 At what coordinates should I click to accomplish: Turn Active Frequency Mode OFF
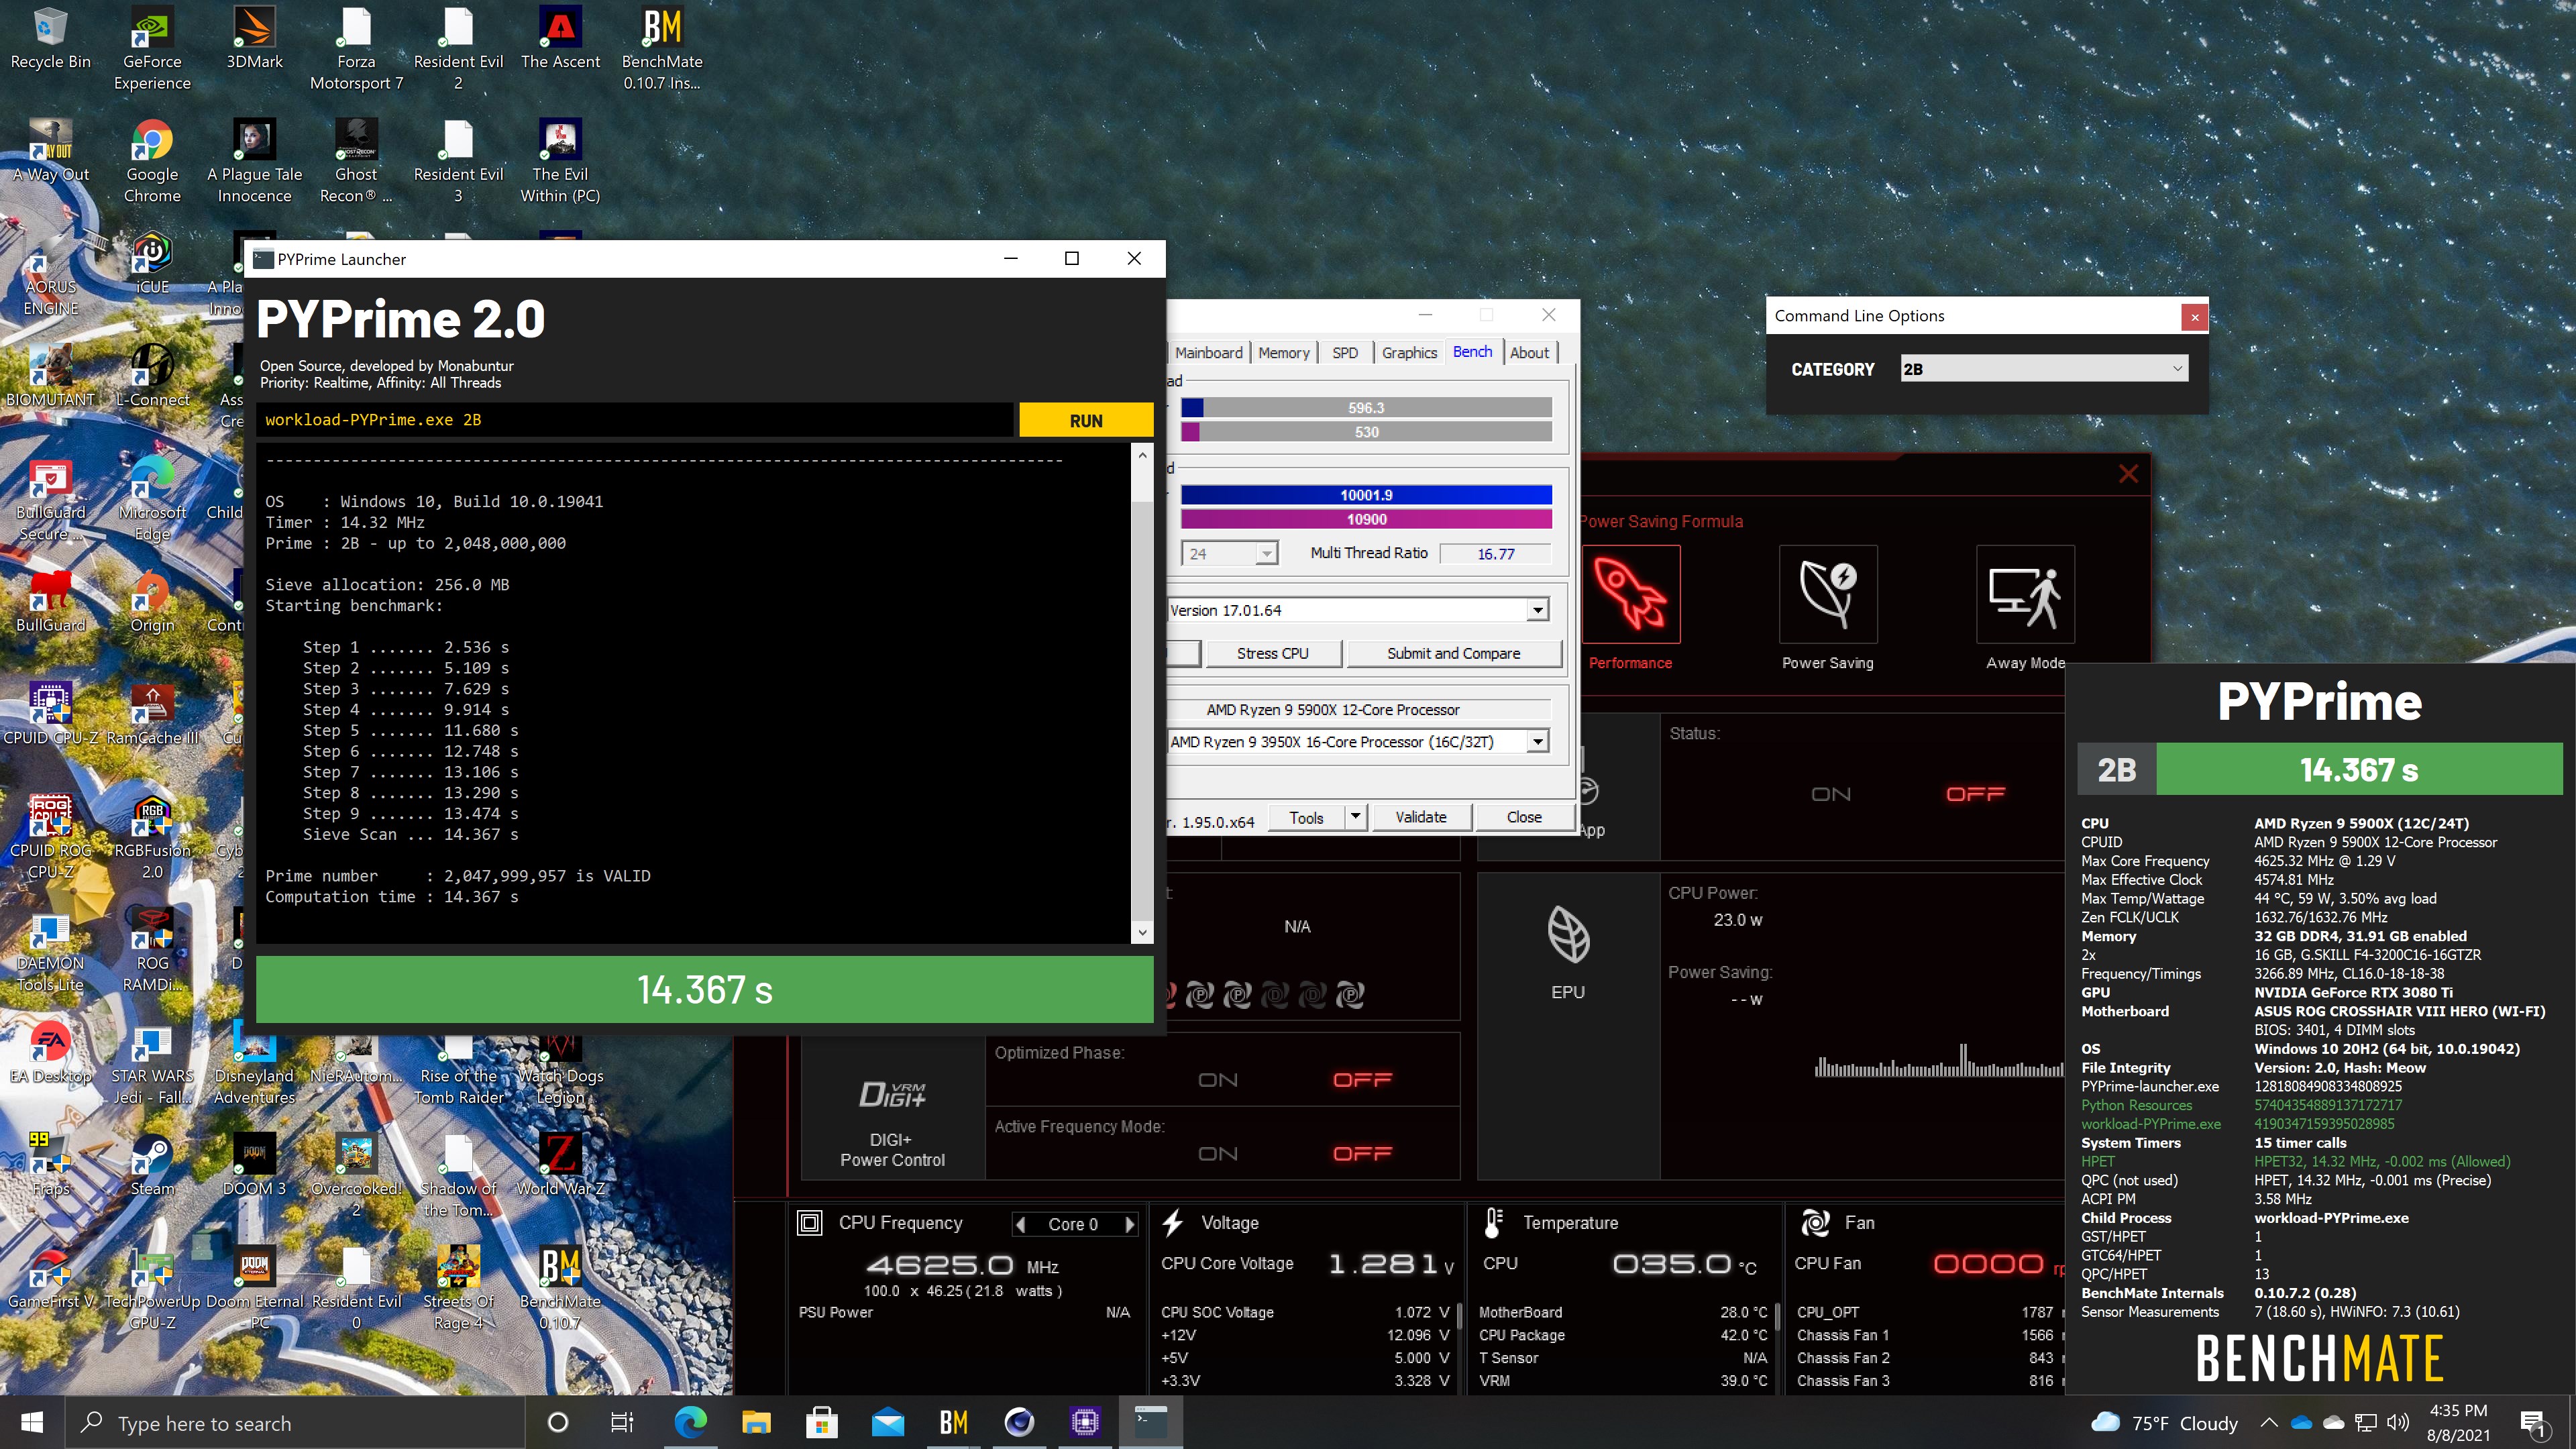click(x=1362, y=1154)
